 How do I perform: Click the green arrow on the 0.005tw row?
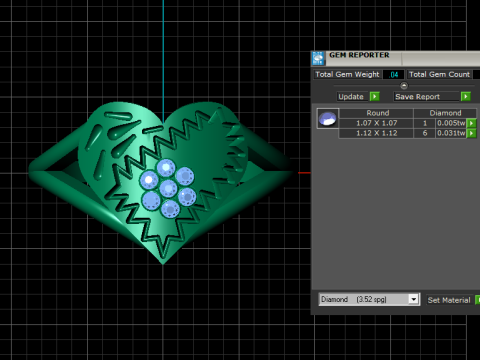tap(471, 123)
